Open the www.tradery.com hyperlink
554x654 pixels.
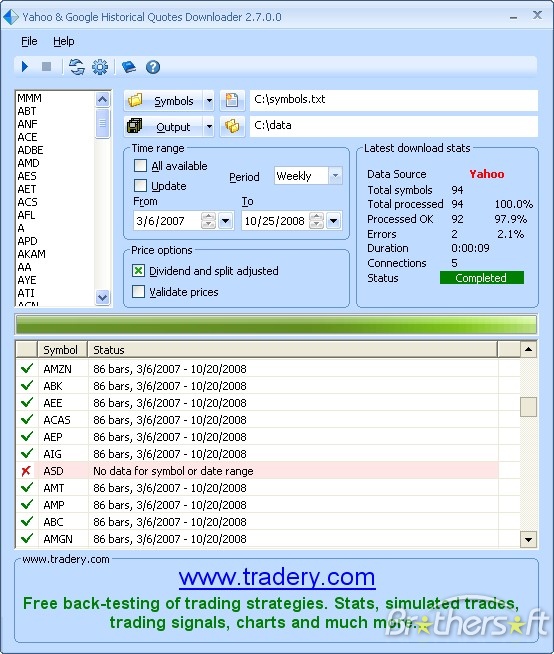pos(277,577)
